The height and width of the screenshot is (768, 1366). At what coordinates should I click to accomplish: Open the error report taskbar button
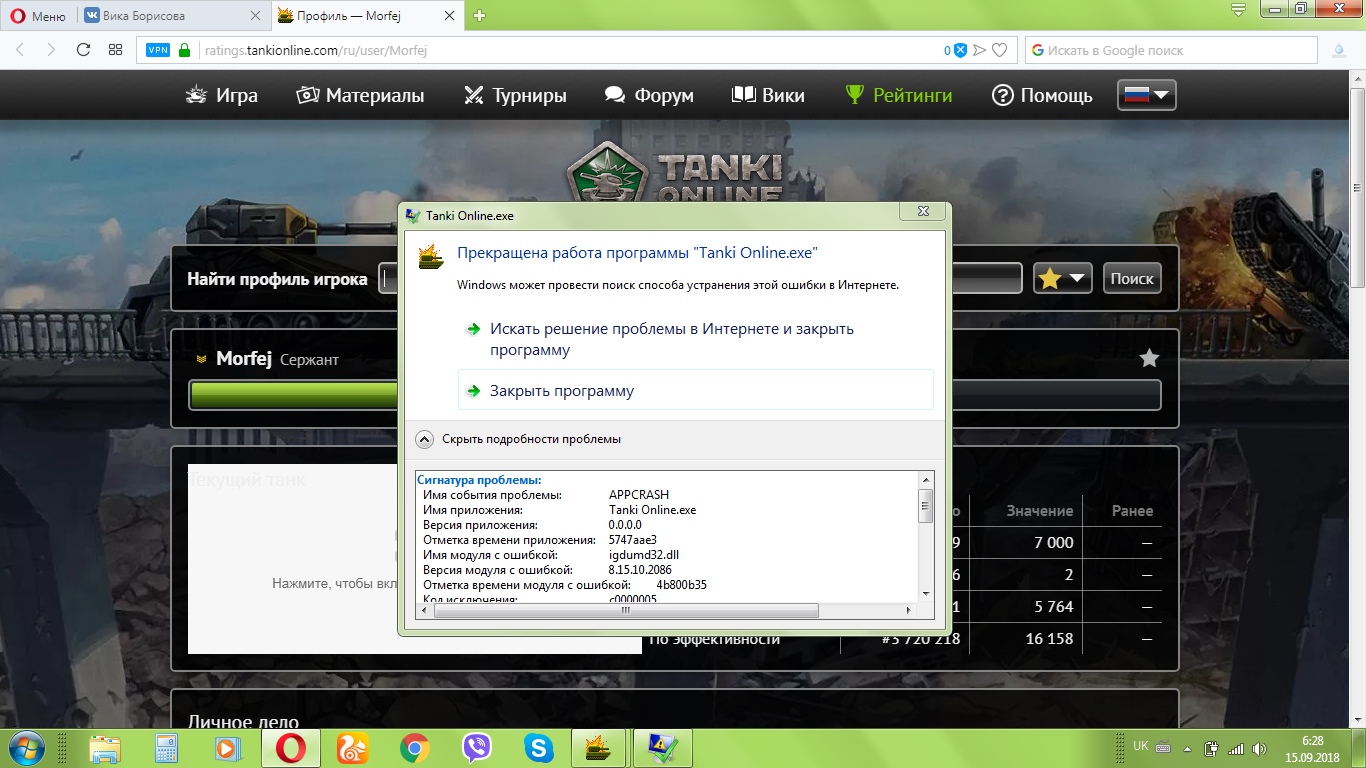pyautogui.click(x=662, y=748)
